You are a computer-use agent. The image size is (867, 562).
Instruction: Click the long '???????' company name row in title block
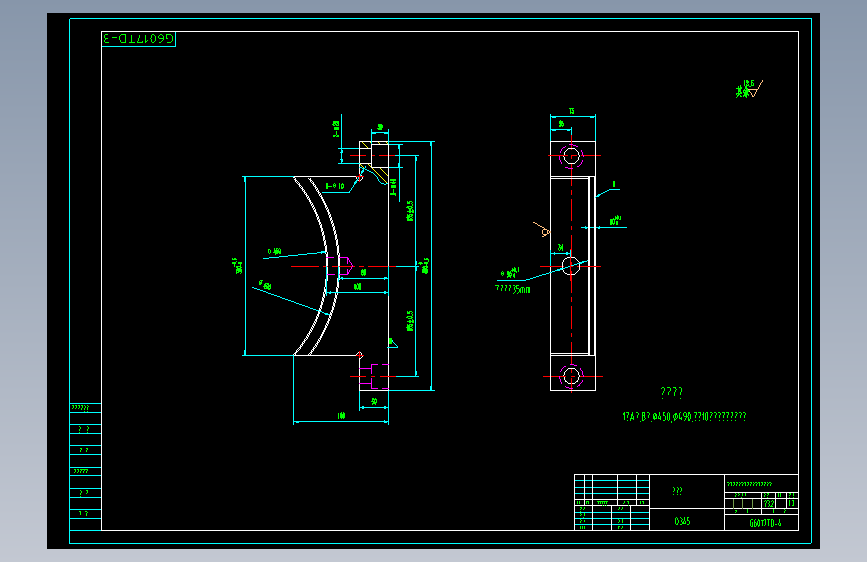pos(761,483)
